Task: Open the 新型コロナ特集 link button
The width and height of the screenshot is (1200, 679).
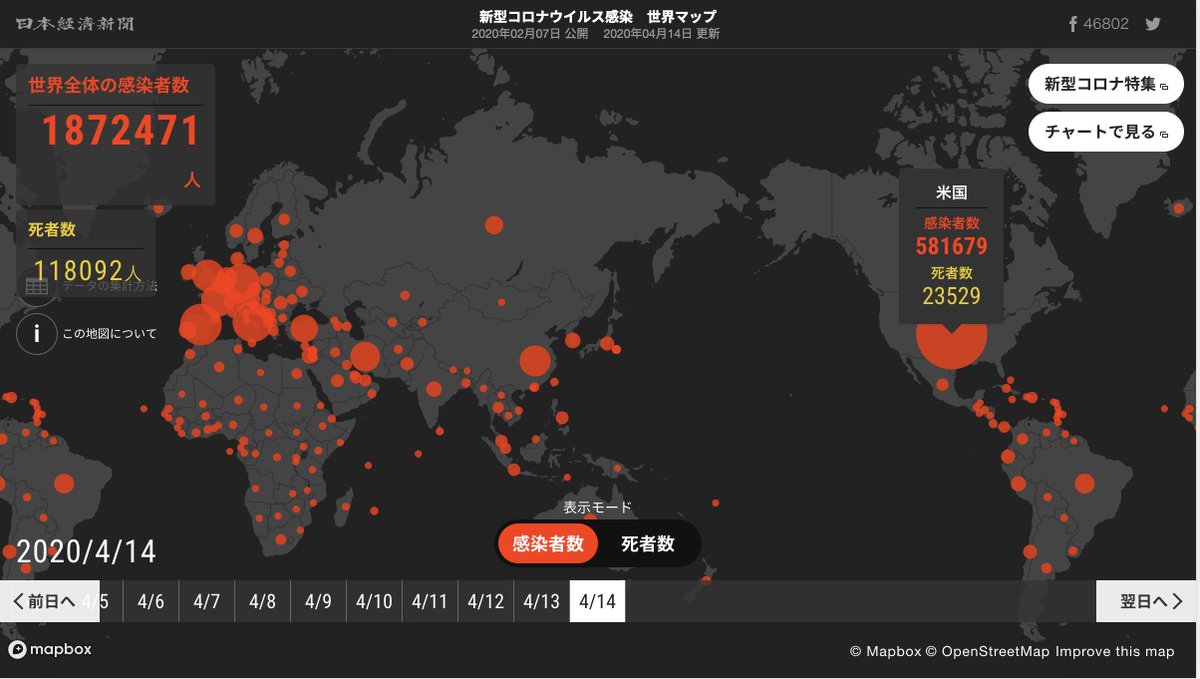Action: click(1106, 84)
